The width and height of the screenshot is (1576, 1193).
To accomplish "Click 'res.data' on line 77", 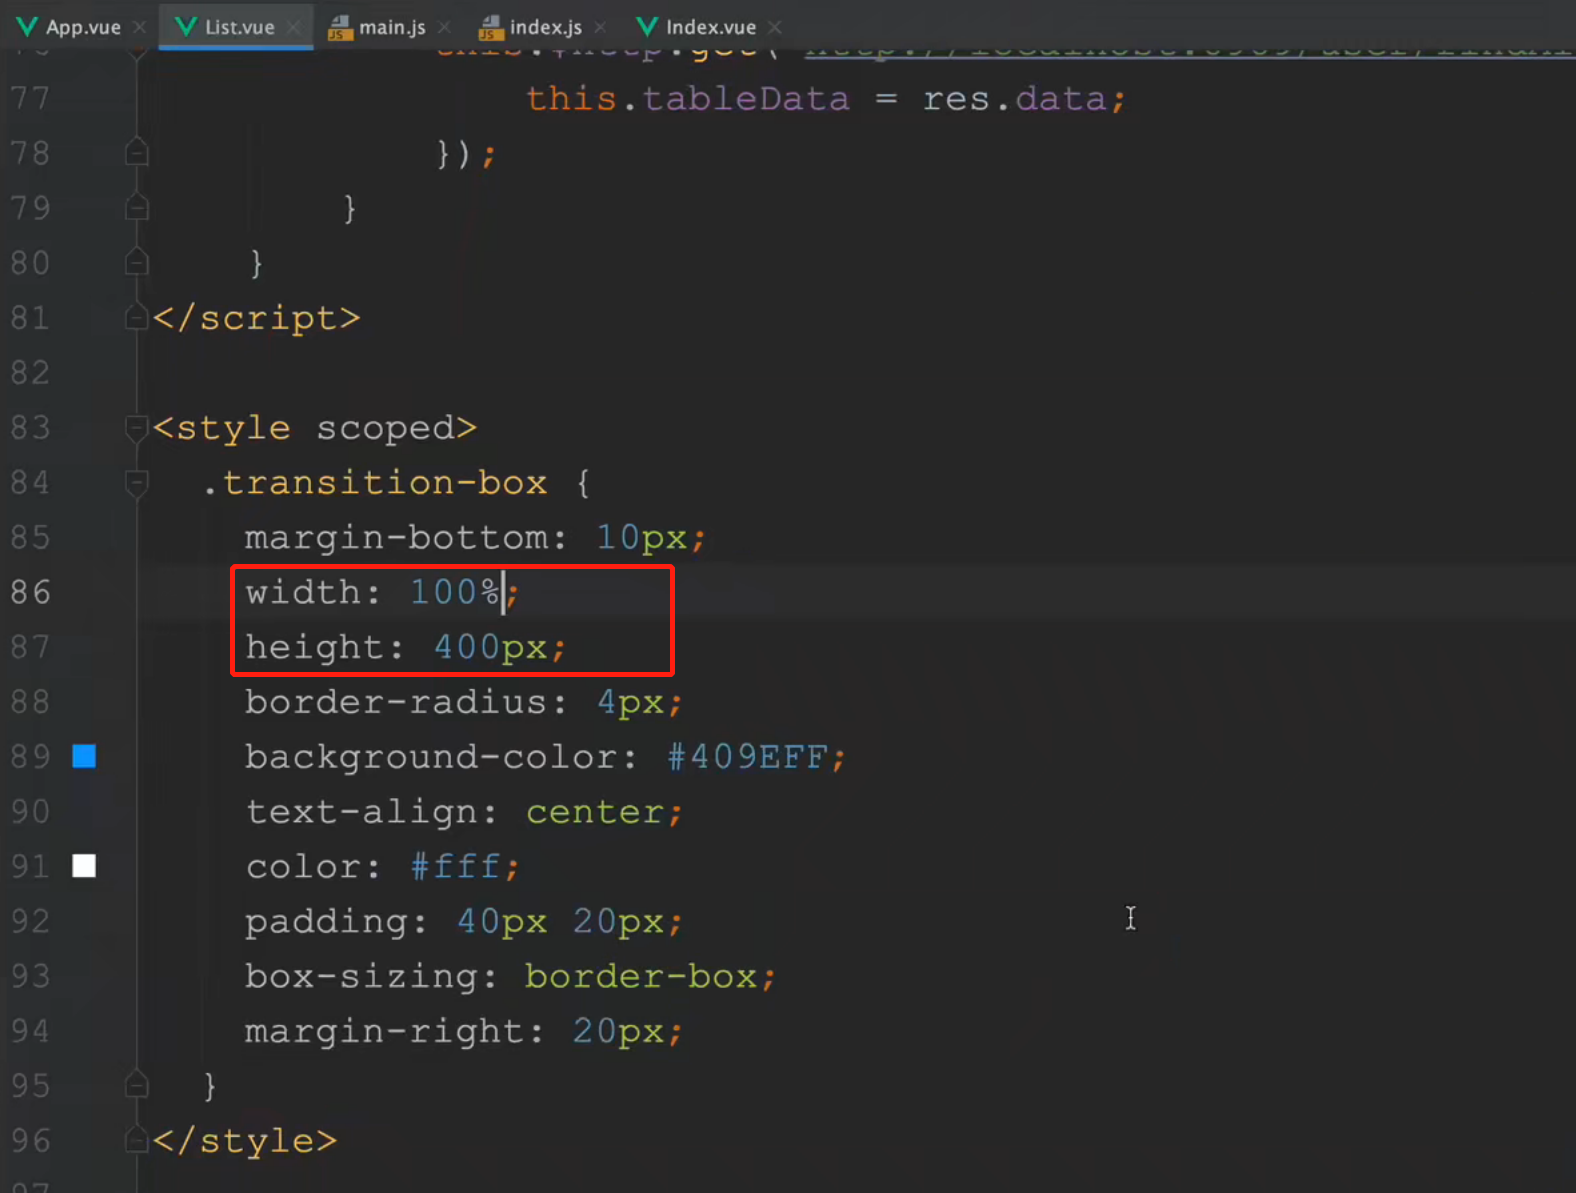I will pyautogui.click(x=1014, y=99).
